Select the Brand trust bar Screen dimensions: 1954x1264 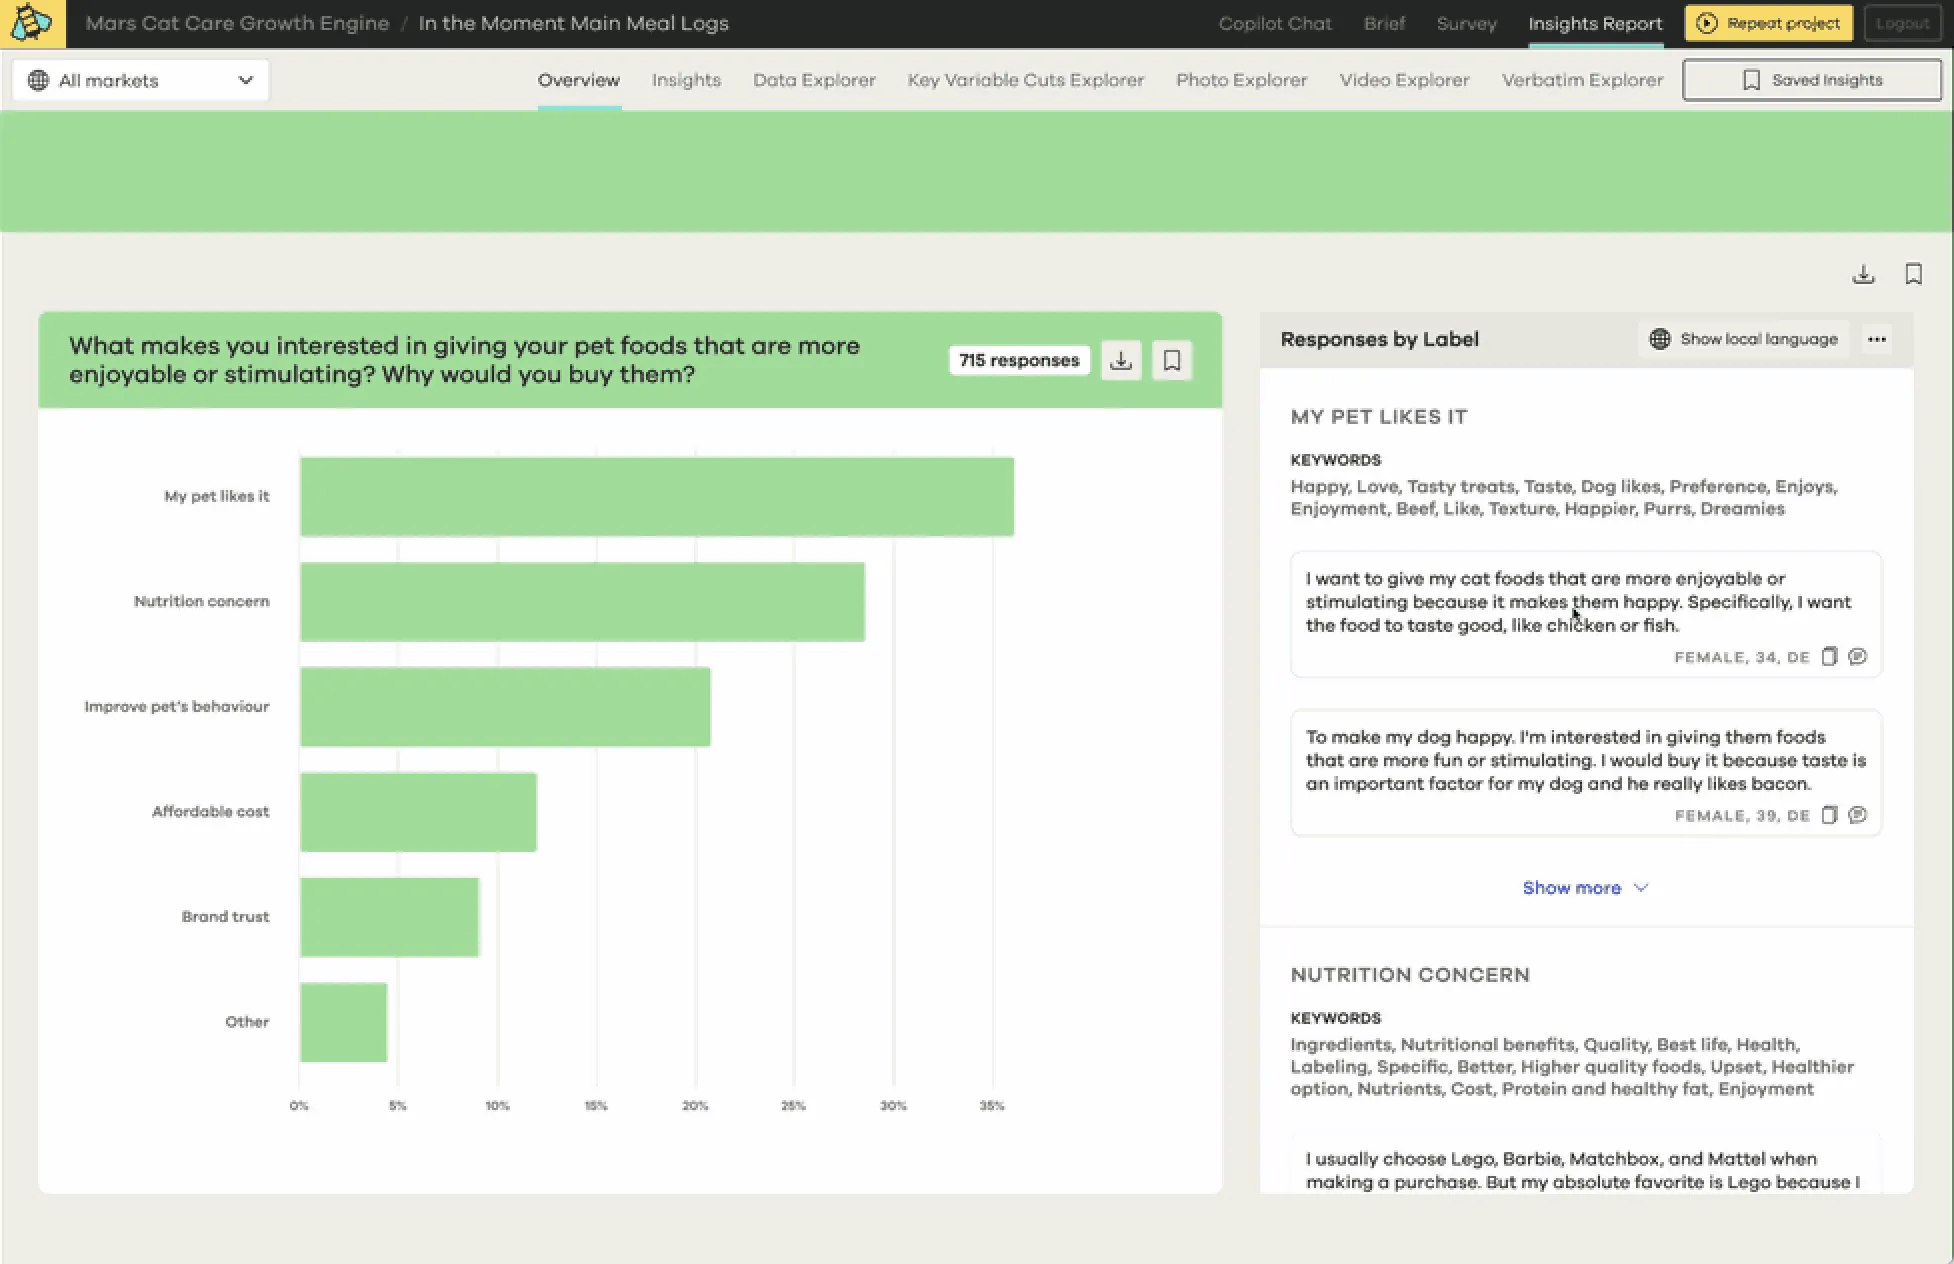[390, 917]
